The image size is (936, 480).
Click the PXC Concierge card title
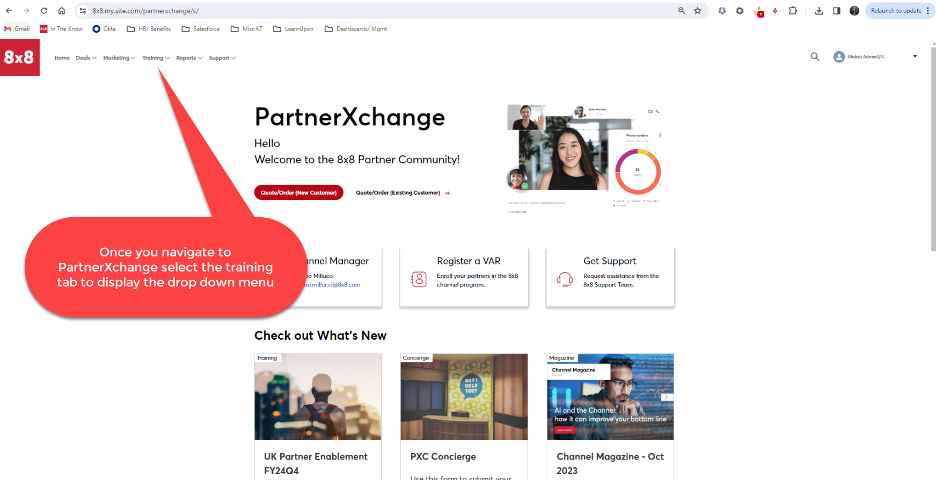443,457
